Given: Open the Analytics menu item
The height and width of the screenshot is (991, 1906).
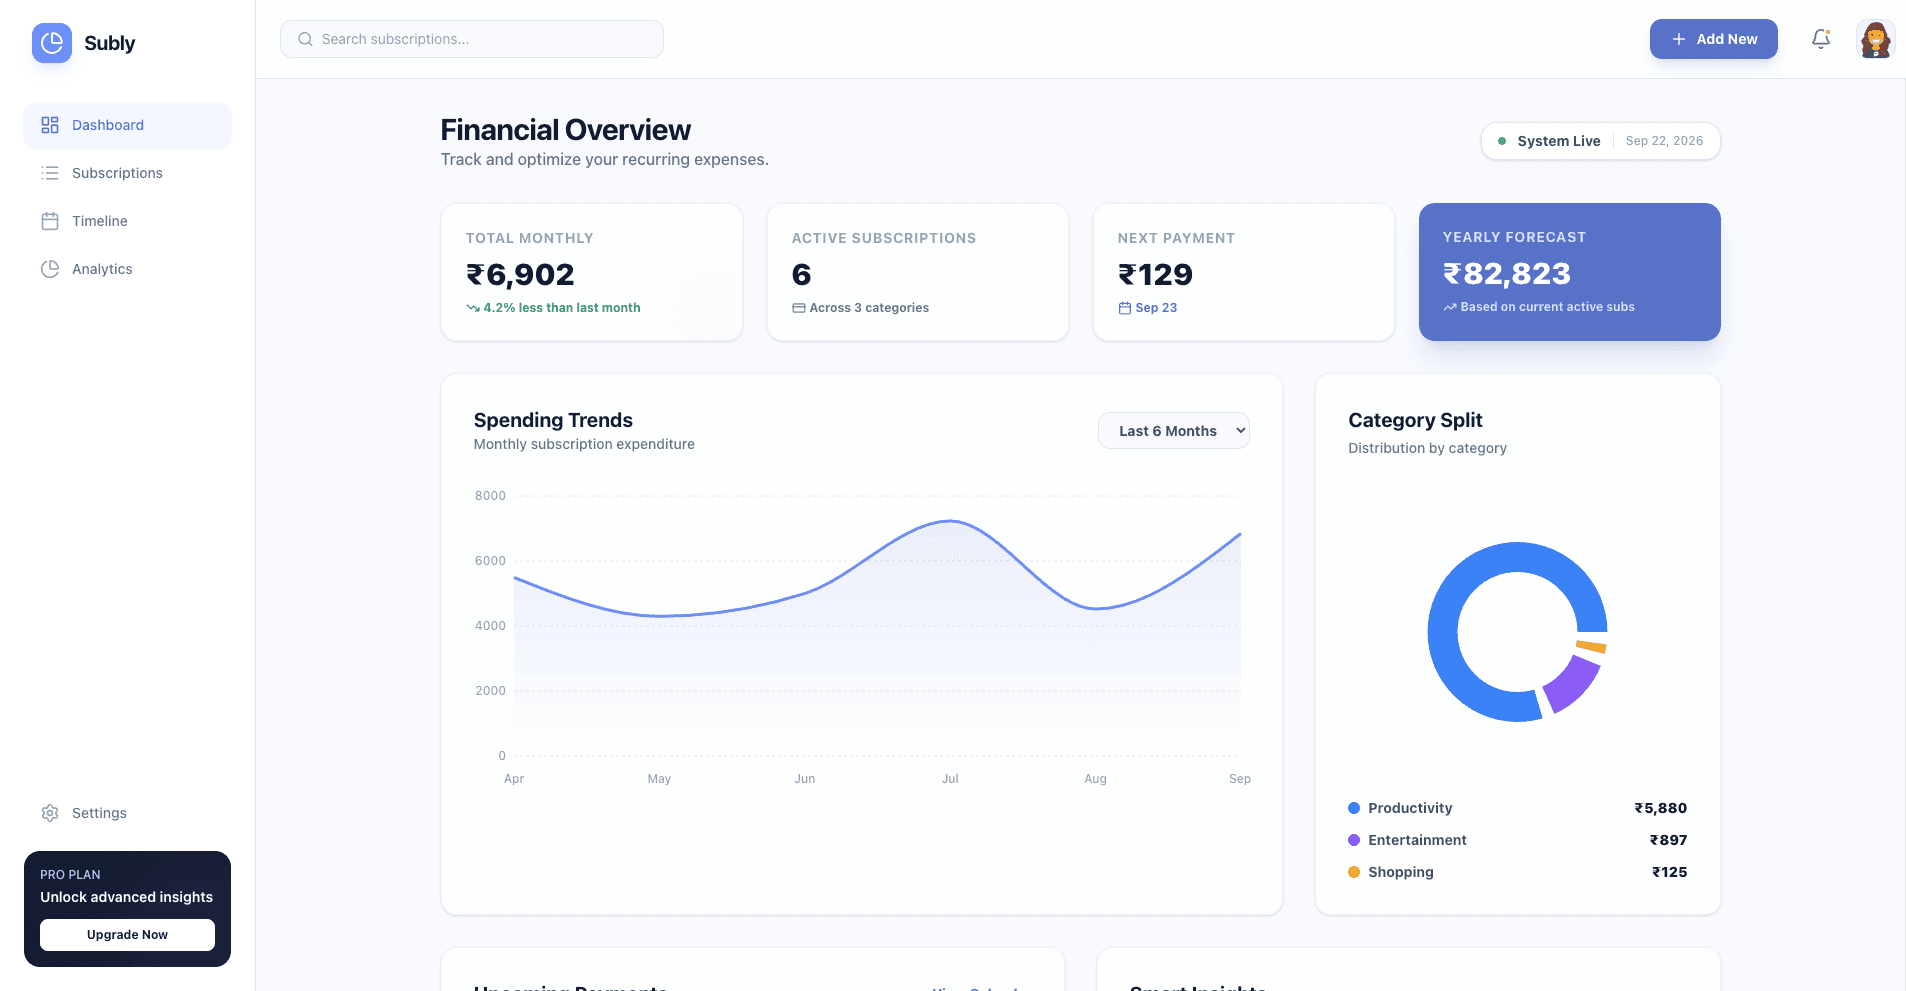Looking at the screenshot, I should pyautogui.click(x=127, y=269).
